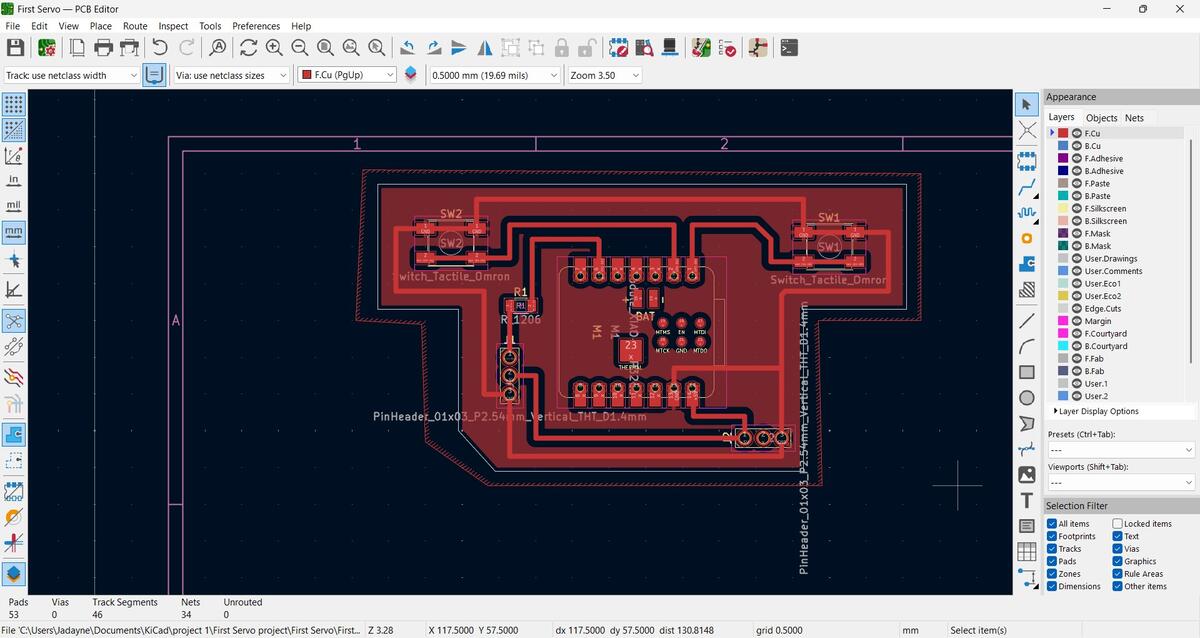Open the Help menu

tap(301, 26)
